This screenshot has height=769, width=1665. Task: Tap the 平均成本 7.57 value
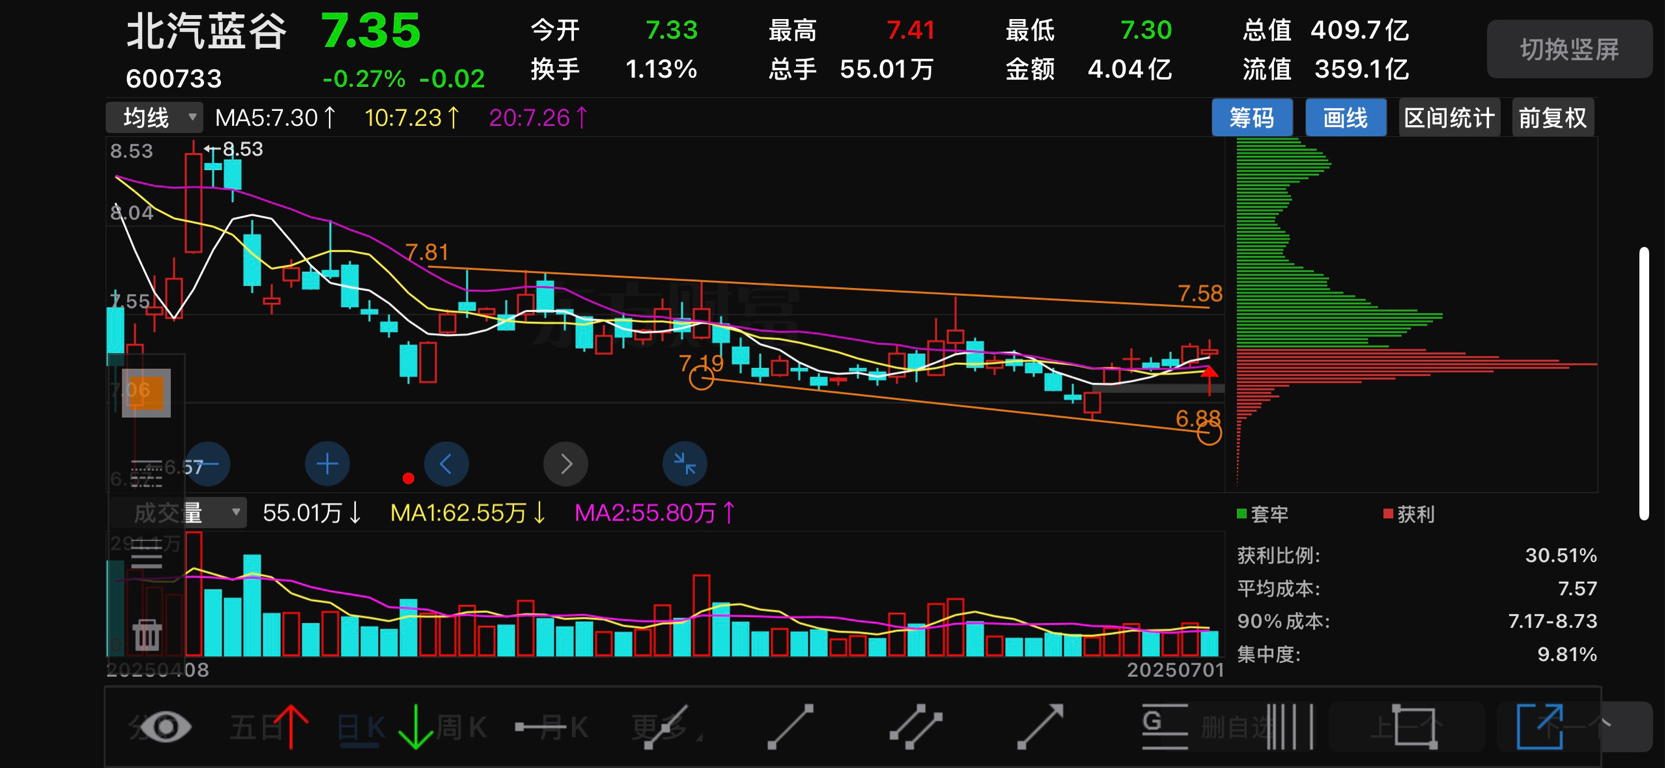[x=1577, y=588]
